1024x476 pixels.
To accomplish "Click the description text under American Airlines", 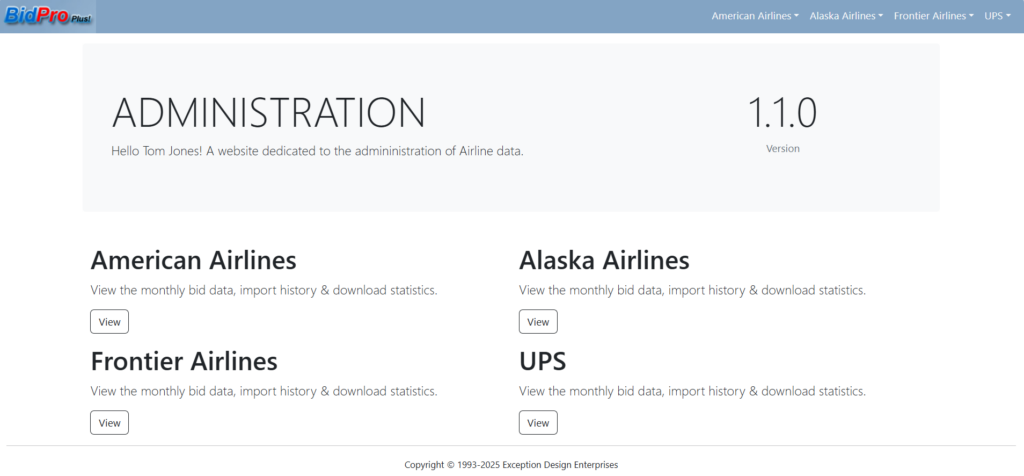I will (263, 290).
